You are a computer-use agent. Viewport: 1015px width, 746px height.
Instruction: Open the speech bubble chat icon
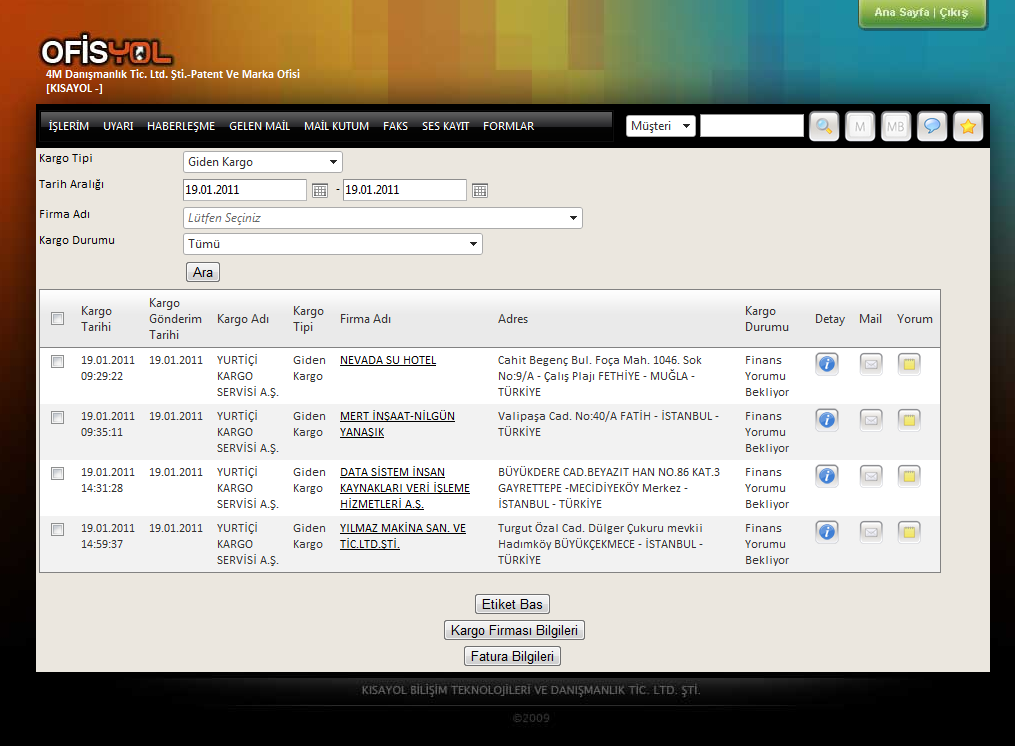tap(931, 126)
